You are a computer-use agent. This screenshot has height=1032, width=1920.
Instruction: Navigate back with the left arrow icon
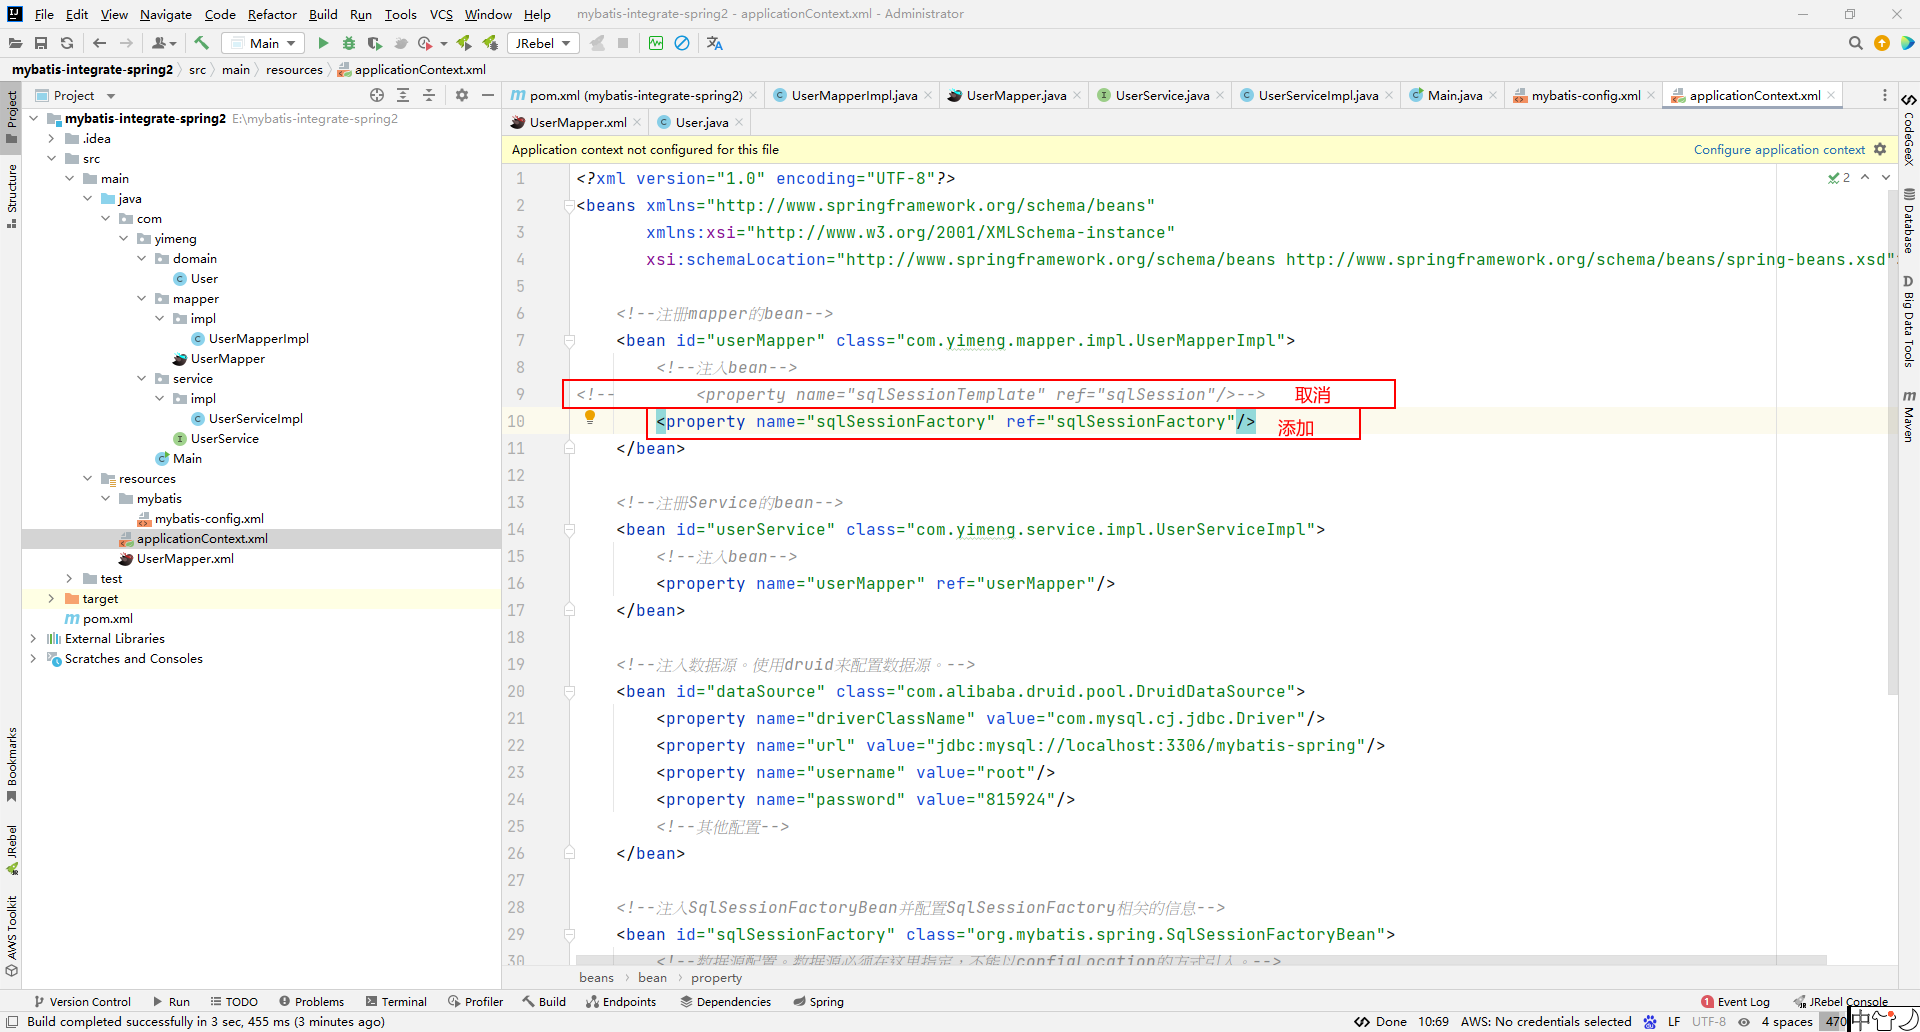[99, 43]
